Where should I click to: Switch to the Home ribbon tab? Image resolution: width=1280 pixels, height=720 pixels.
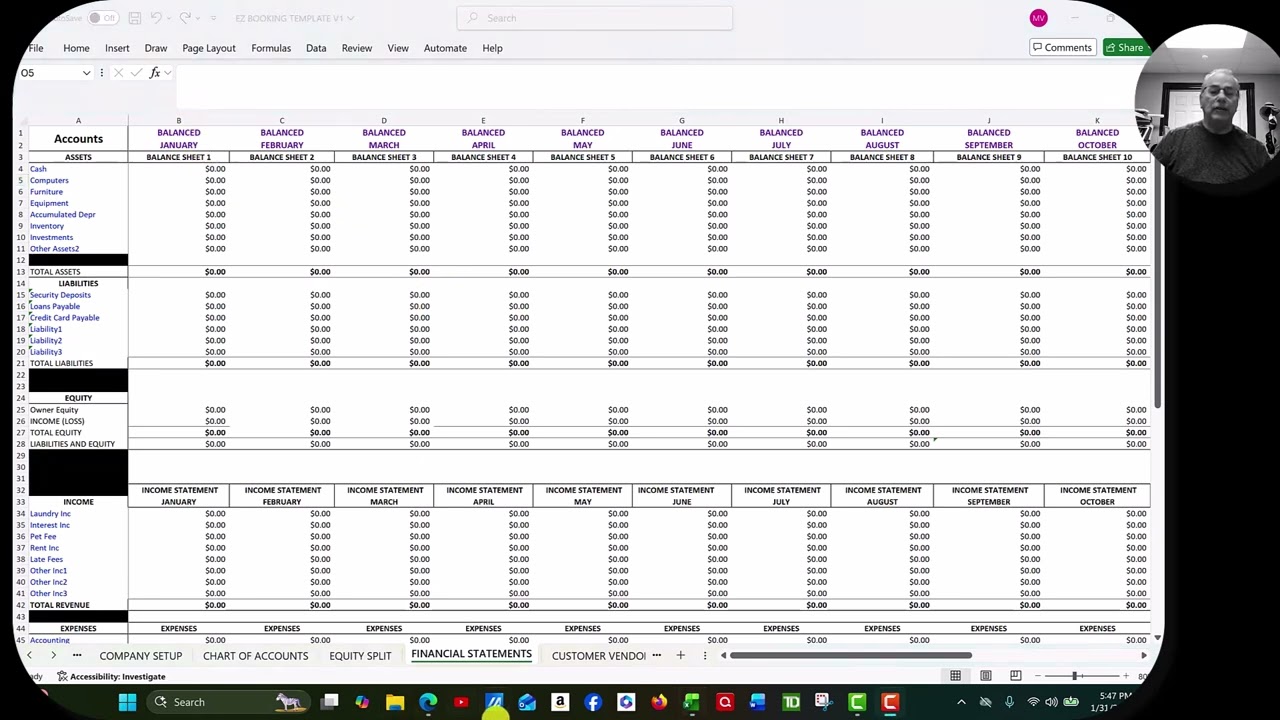[x=76, y=48]
